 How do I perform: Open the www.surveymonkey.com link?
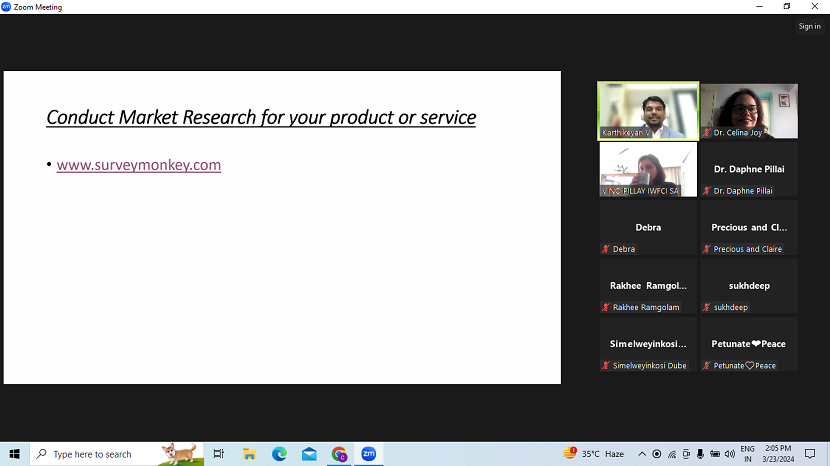[138, 165]
